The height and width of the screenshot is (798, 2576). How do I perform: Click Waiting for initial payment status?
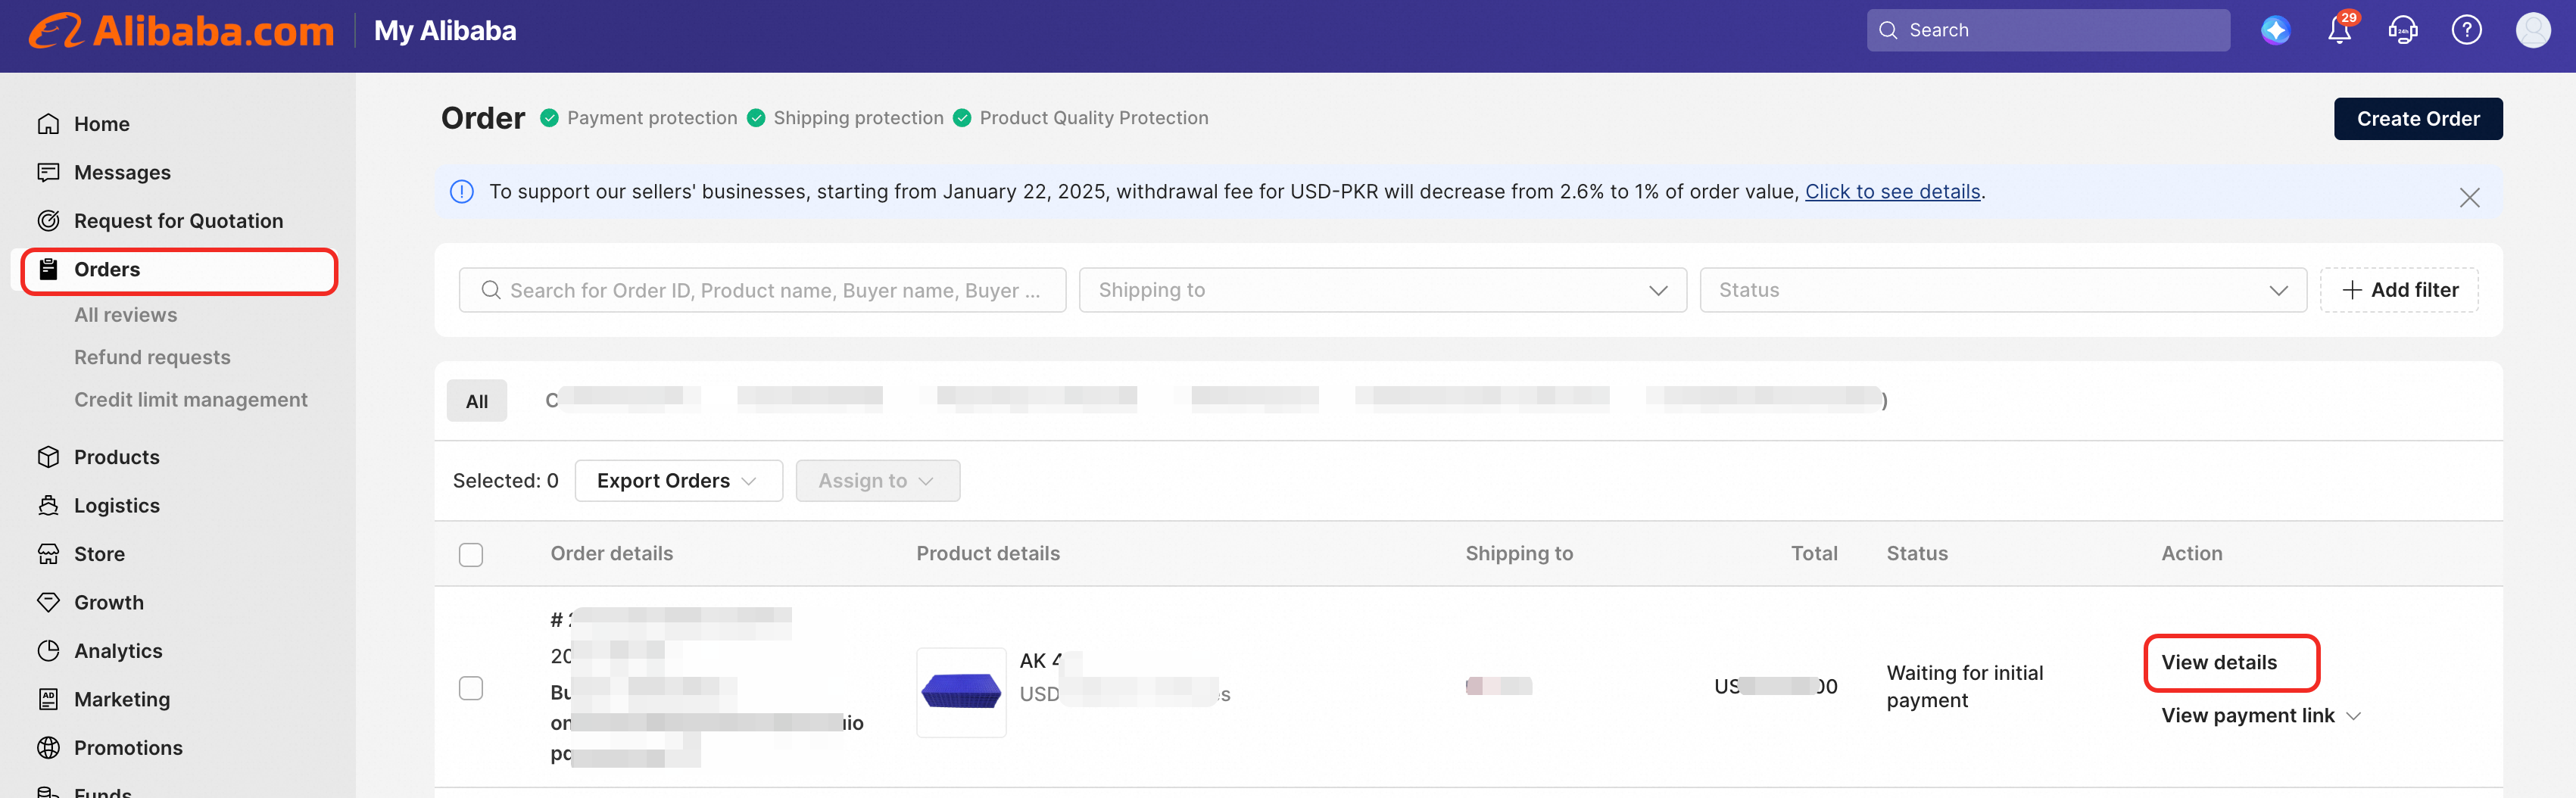click(1964, 687)
